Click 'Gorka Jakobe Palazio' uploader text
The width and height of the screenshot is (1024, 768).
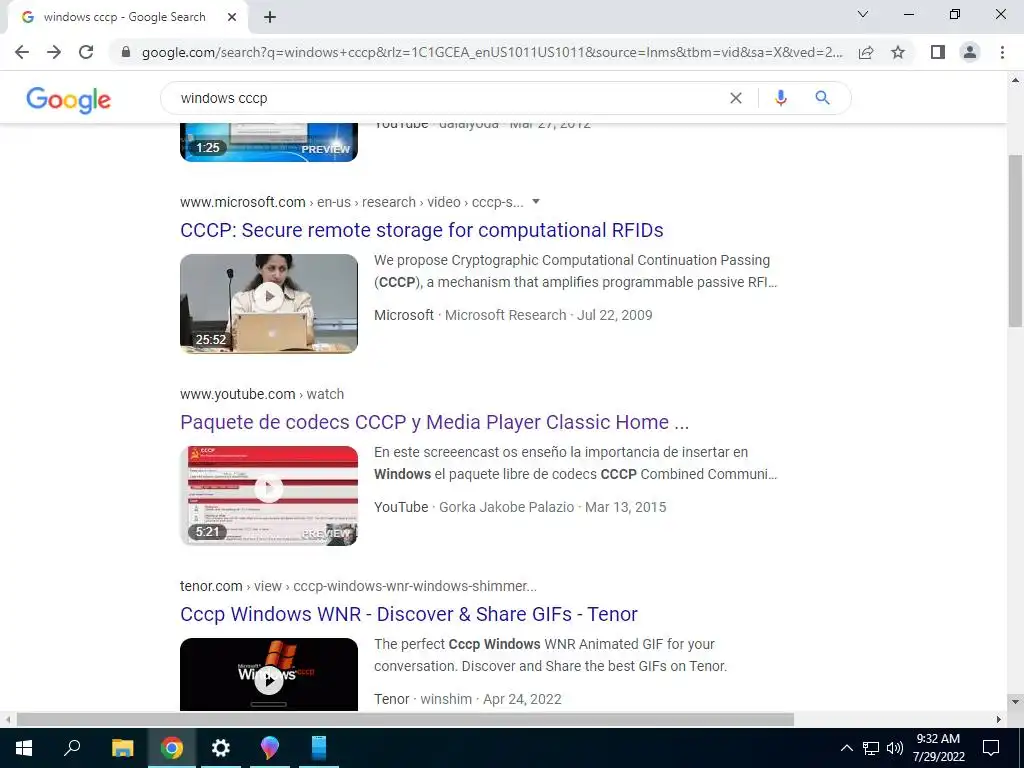click(506, 507)
